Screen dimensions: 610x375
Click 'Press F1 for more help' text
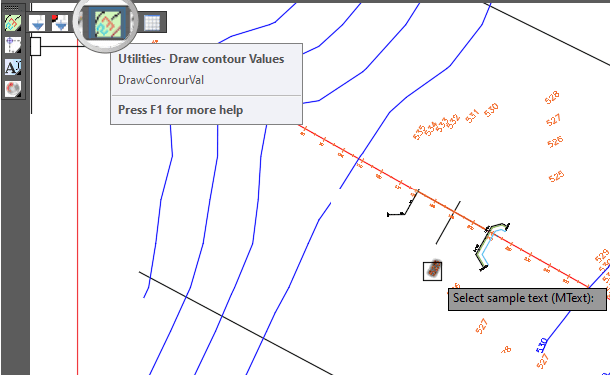click(x=181, y=110)
